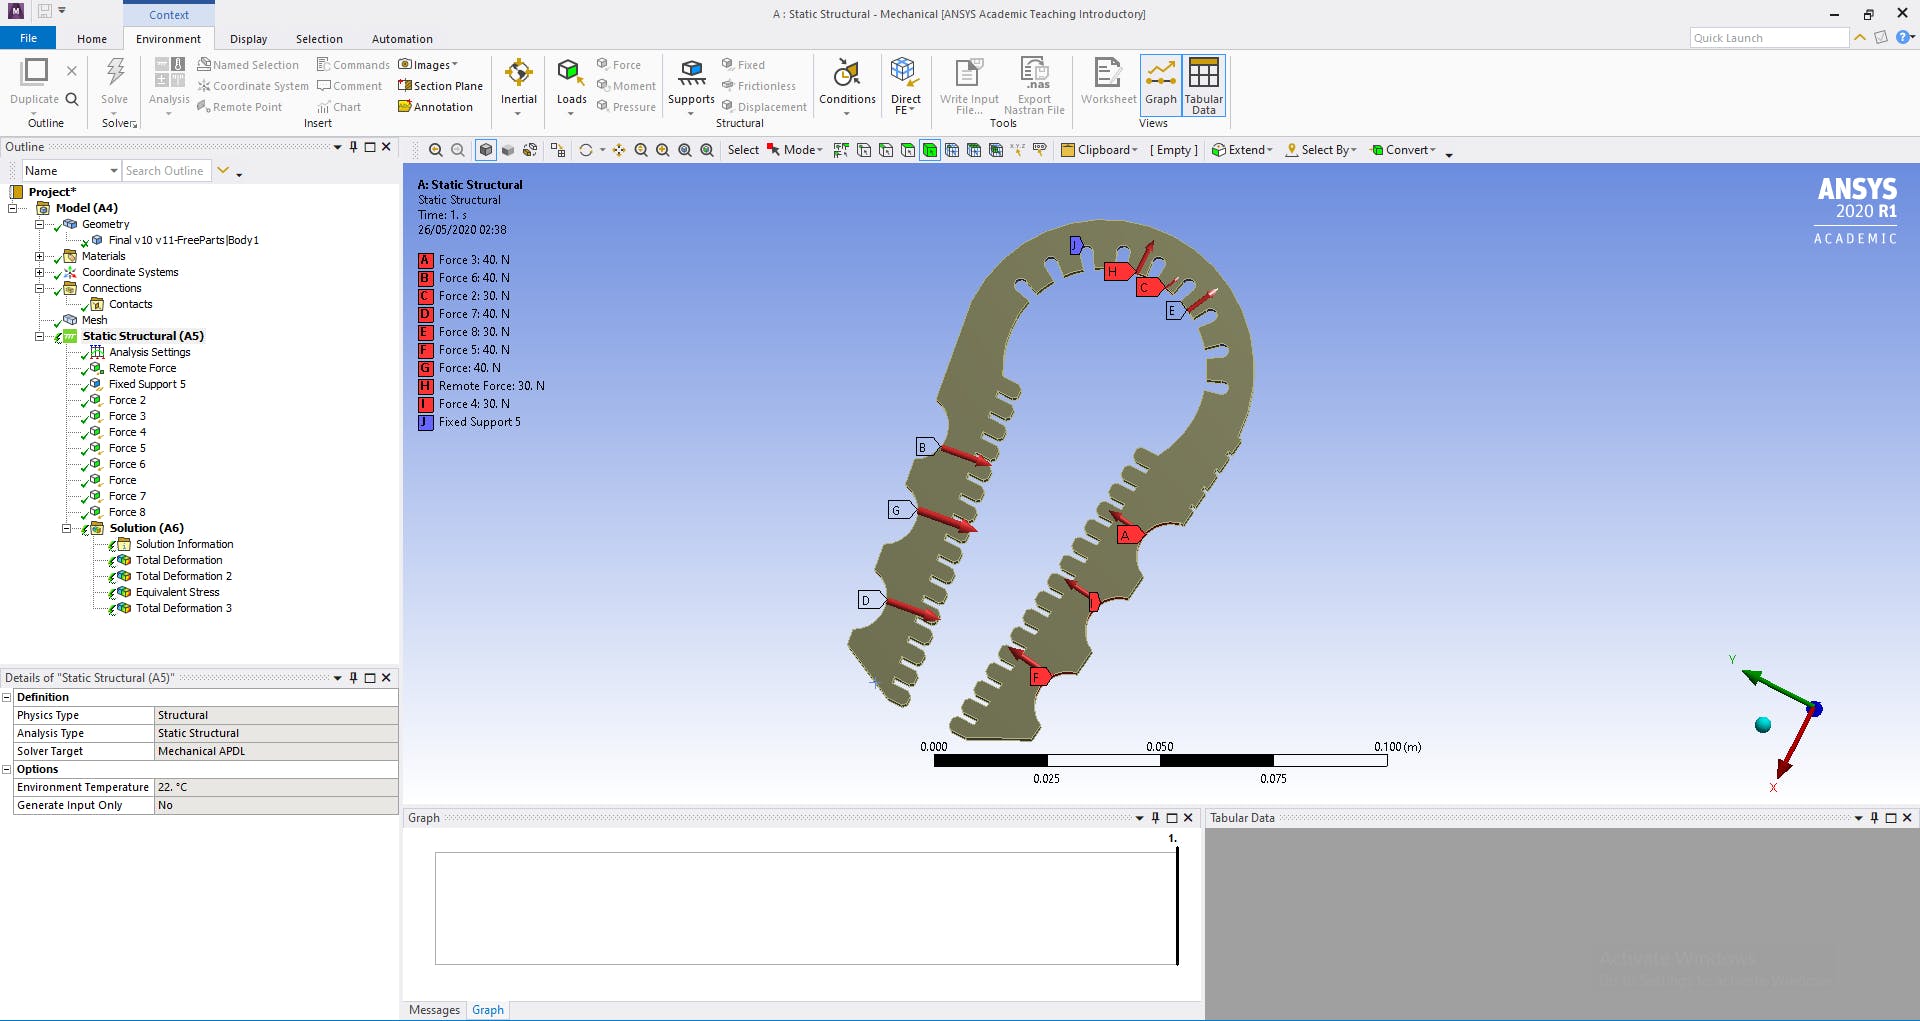The width and height of the screenshot is (1920, 1021).
Task: Open the Inertial loads dropdown
Action: [519, 86]
